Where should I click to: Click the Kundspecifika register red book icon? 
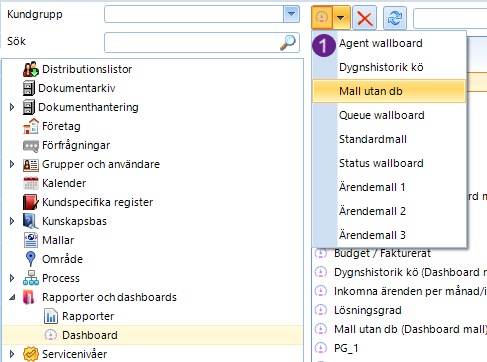point(31,202)
